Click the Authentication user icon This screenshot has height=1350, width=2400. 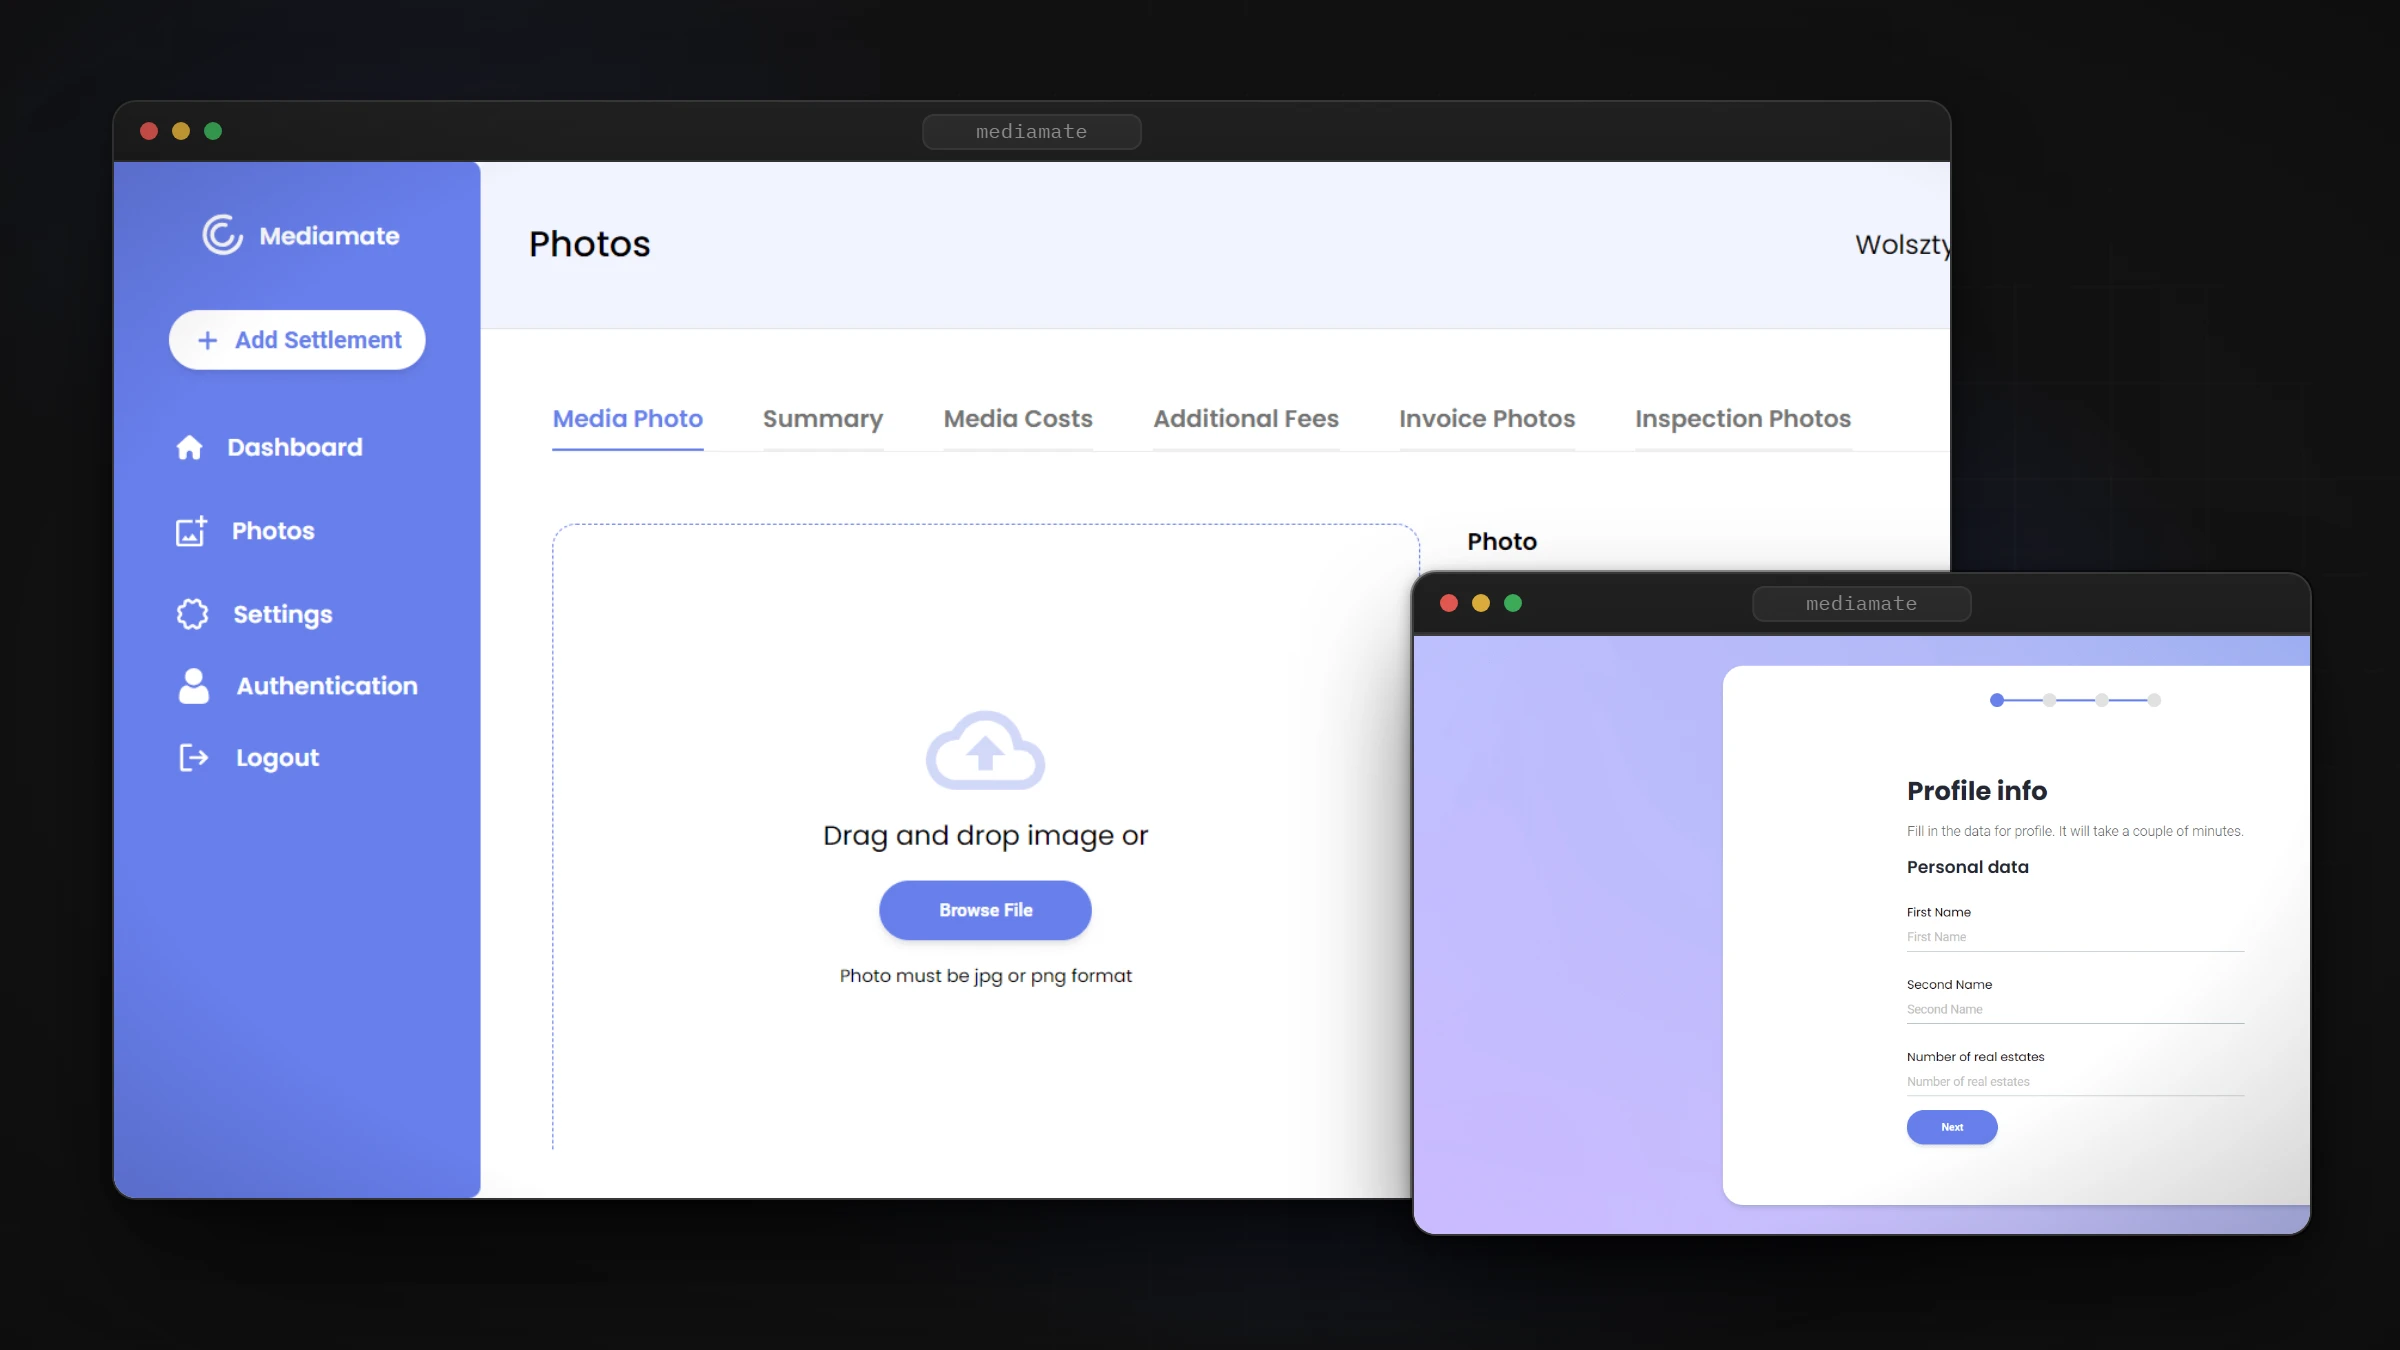pos(193,686)
